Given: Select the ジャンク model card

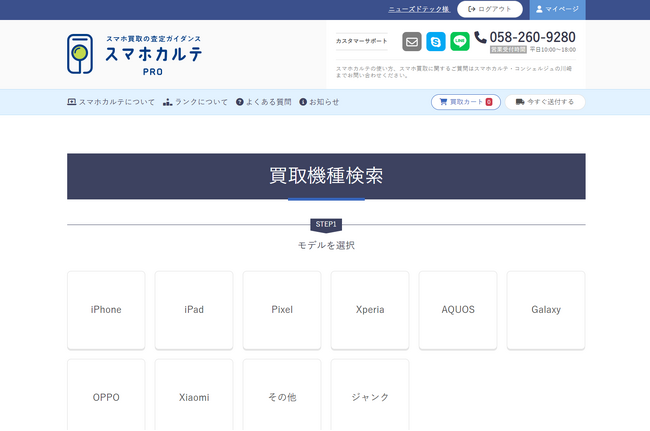Looking at the screenshot, I should [x=370, y=395].
